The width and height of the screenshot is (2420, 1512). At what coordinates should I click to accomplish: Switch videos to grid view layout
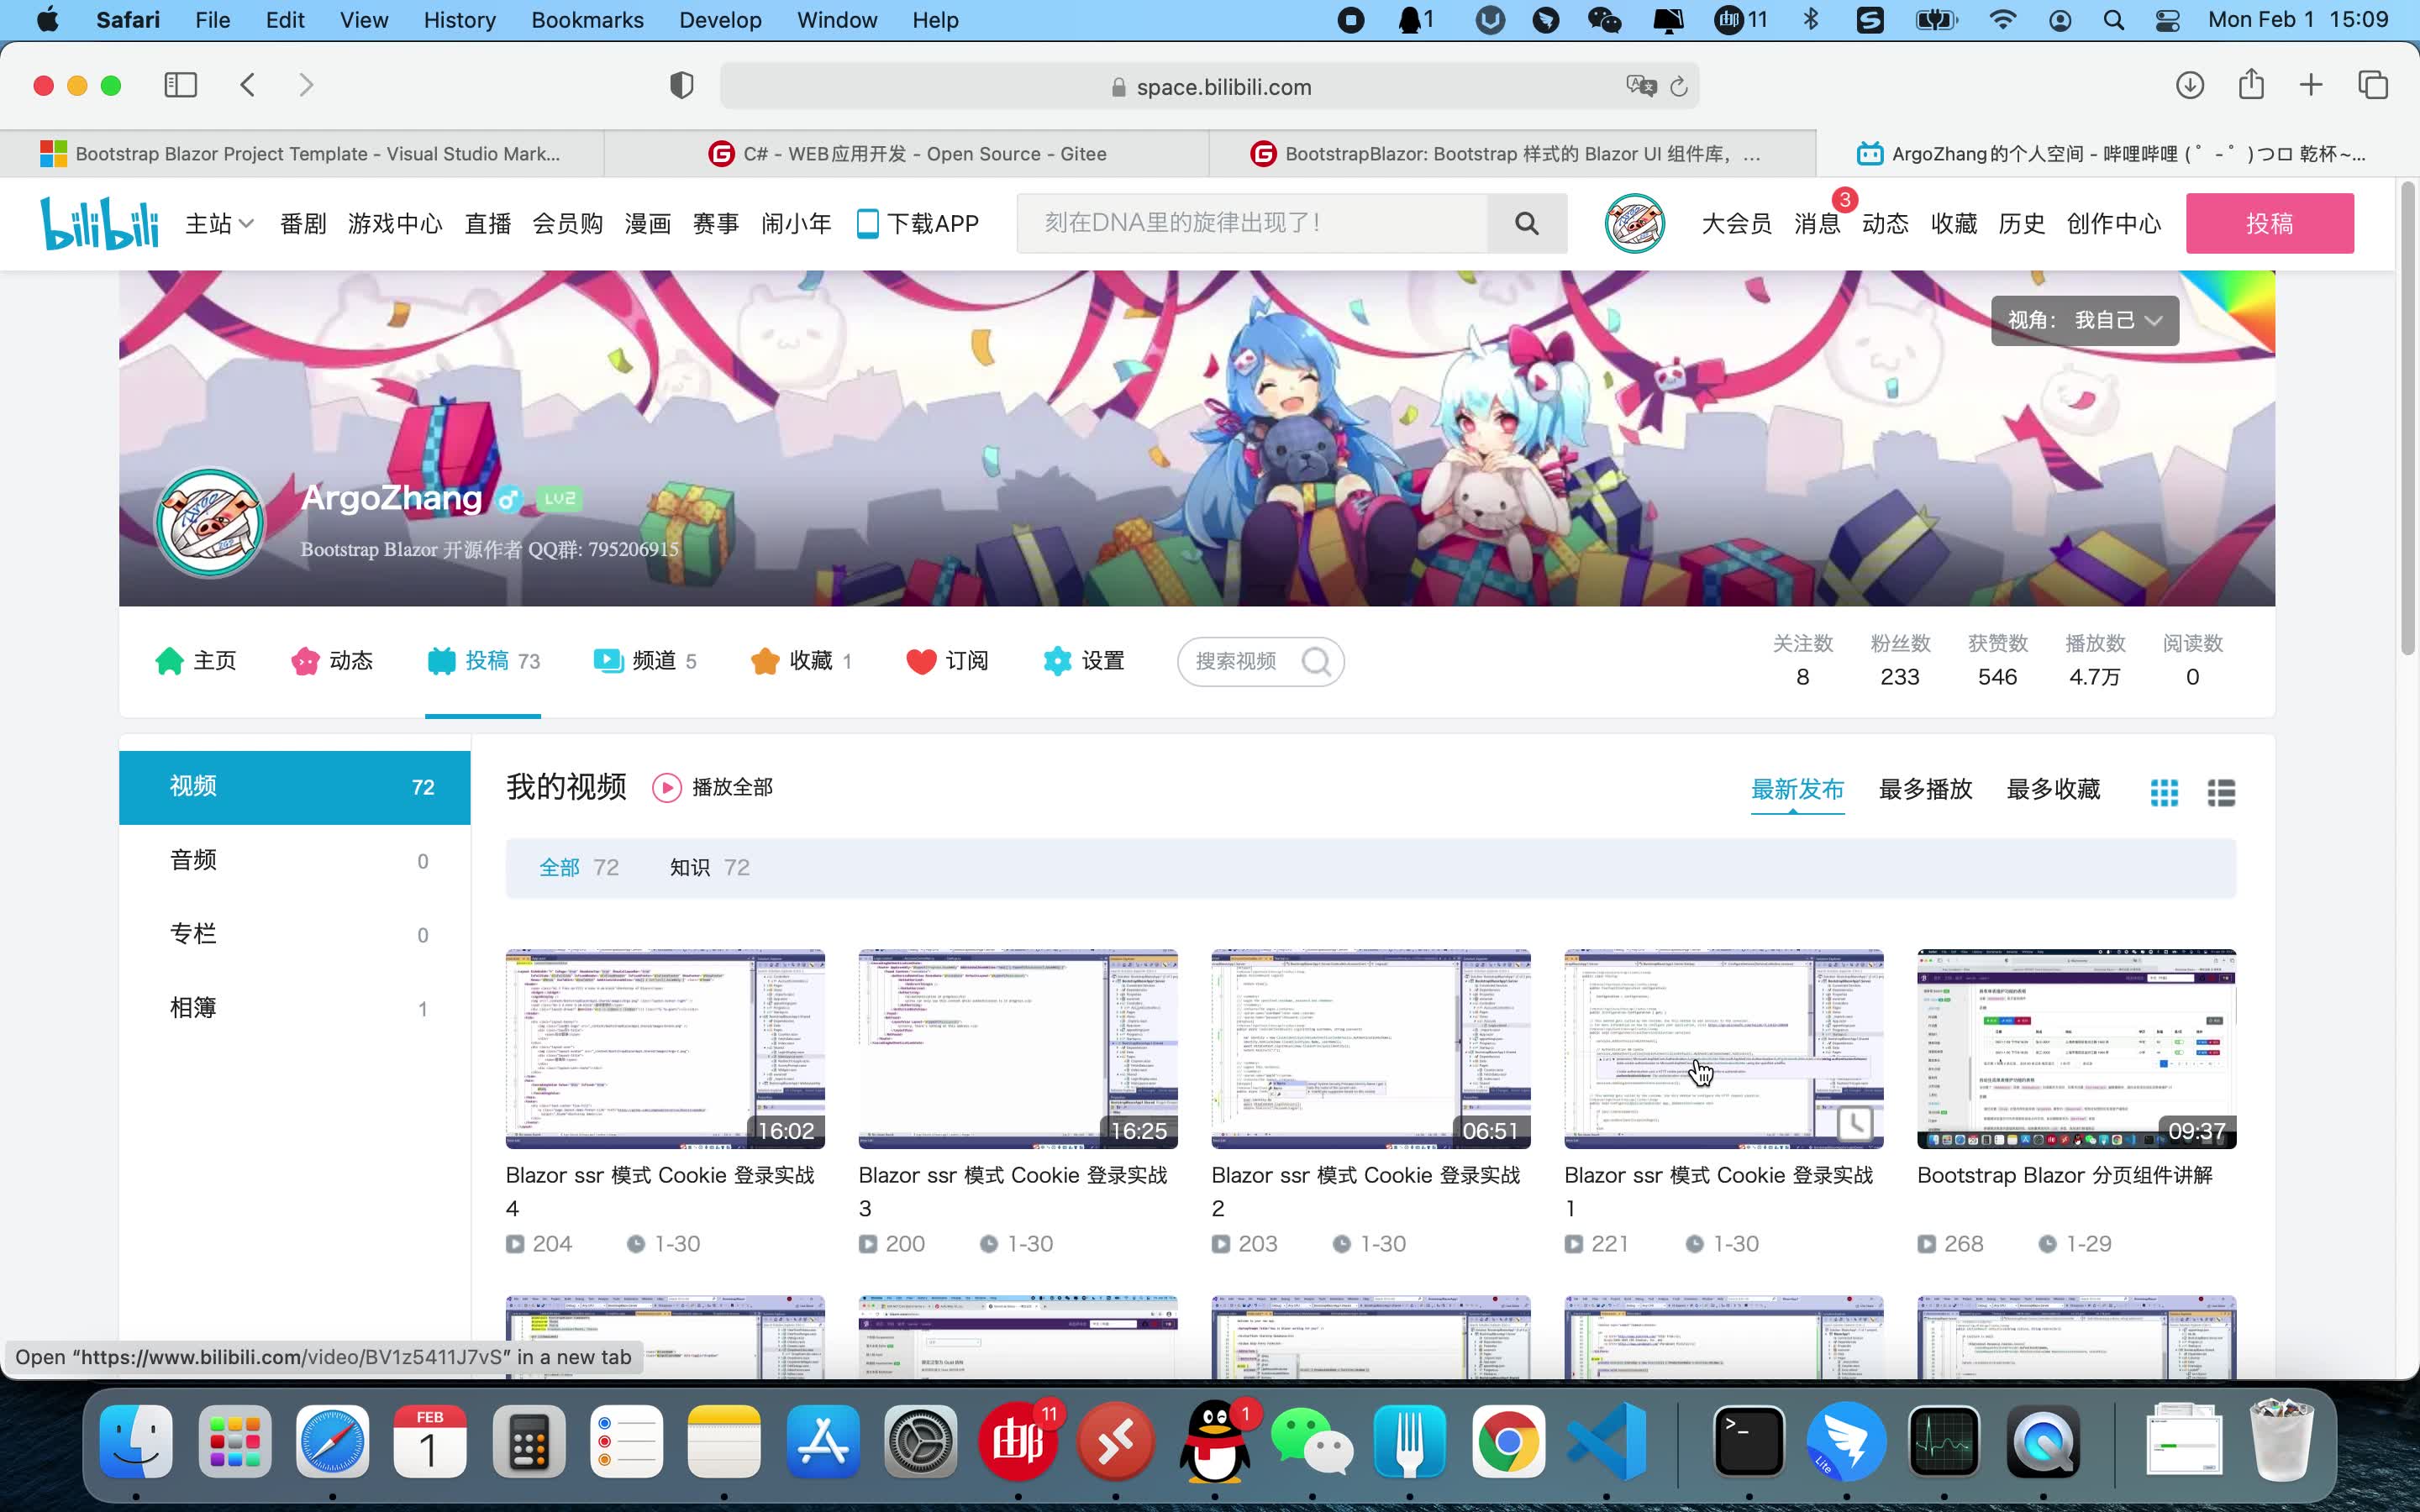pyautogui.click(x=2164, y=792)
